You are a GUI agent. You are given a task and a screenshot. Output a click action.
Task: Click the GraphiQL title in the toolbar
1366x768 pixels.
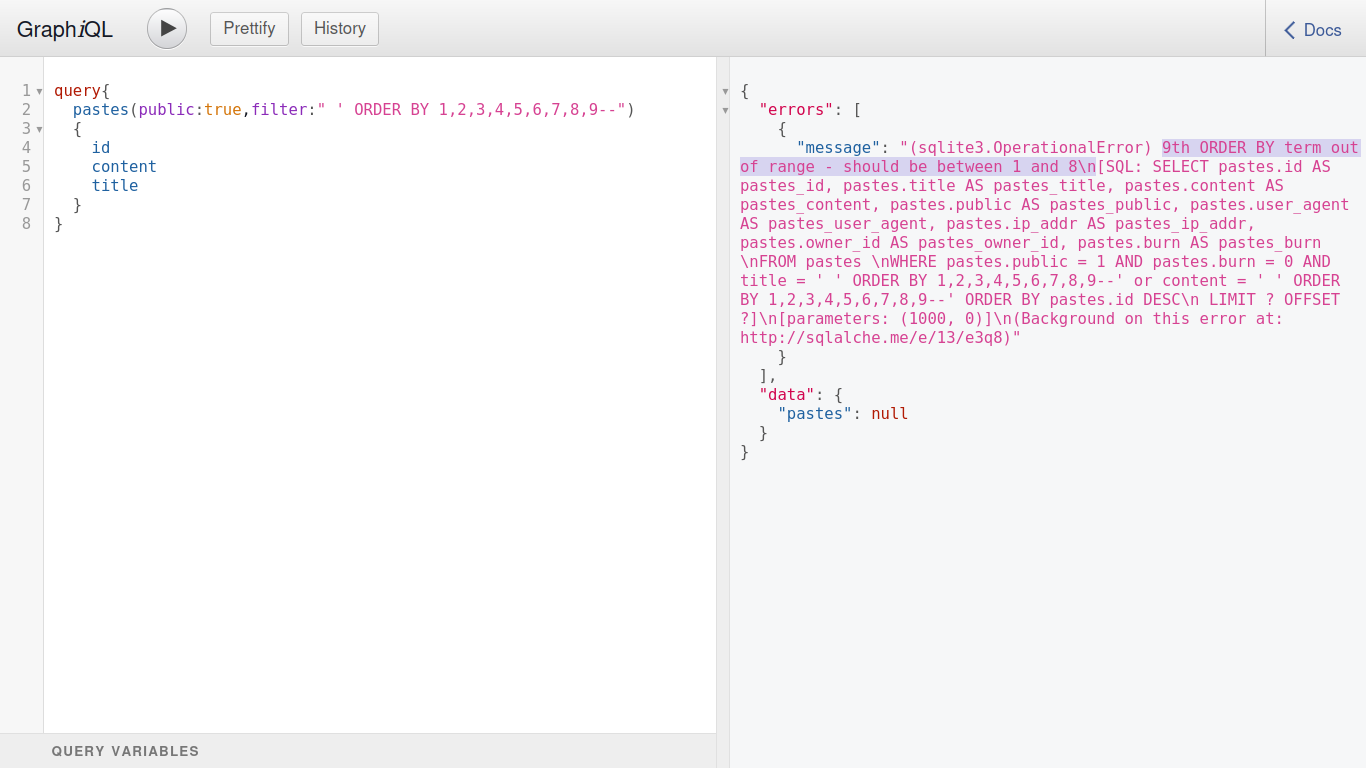[x=65, y=30]
